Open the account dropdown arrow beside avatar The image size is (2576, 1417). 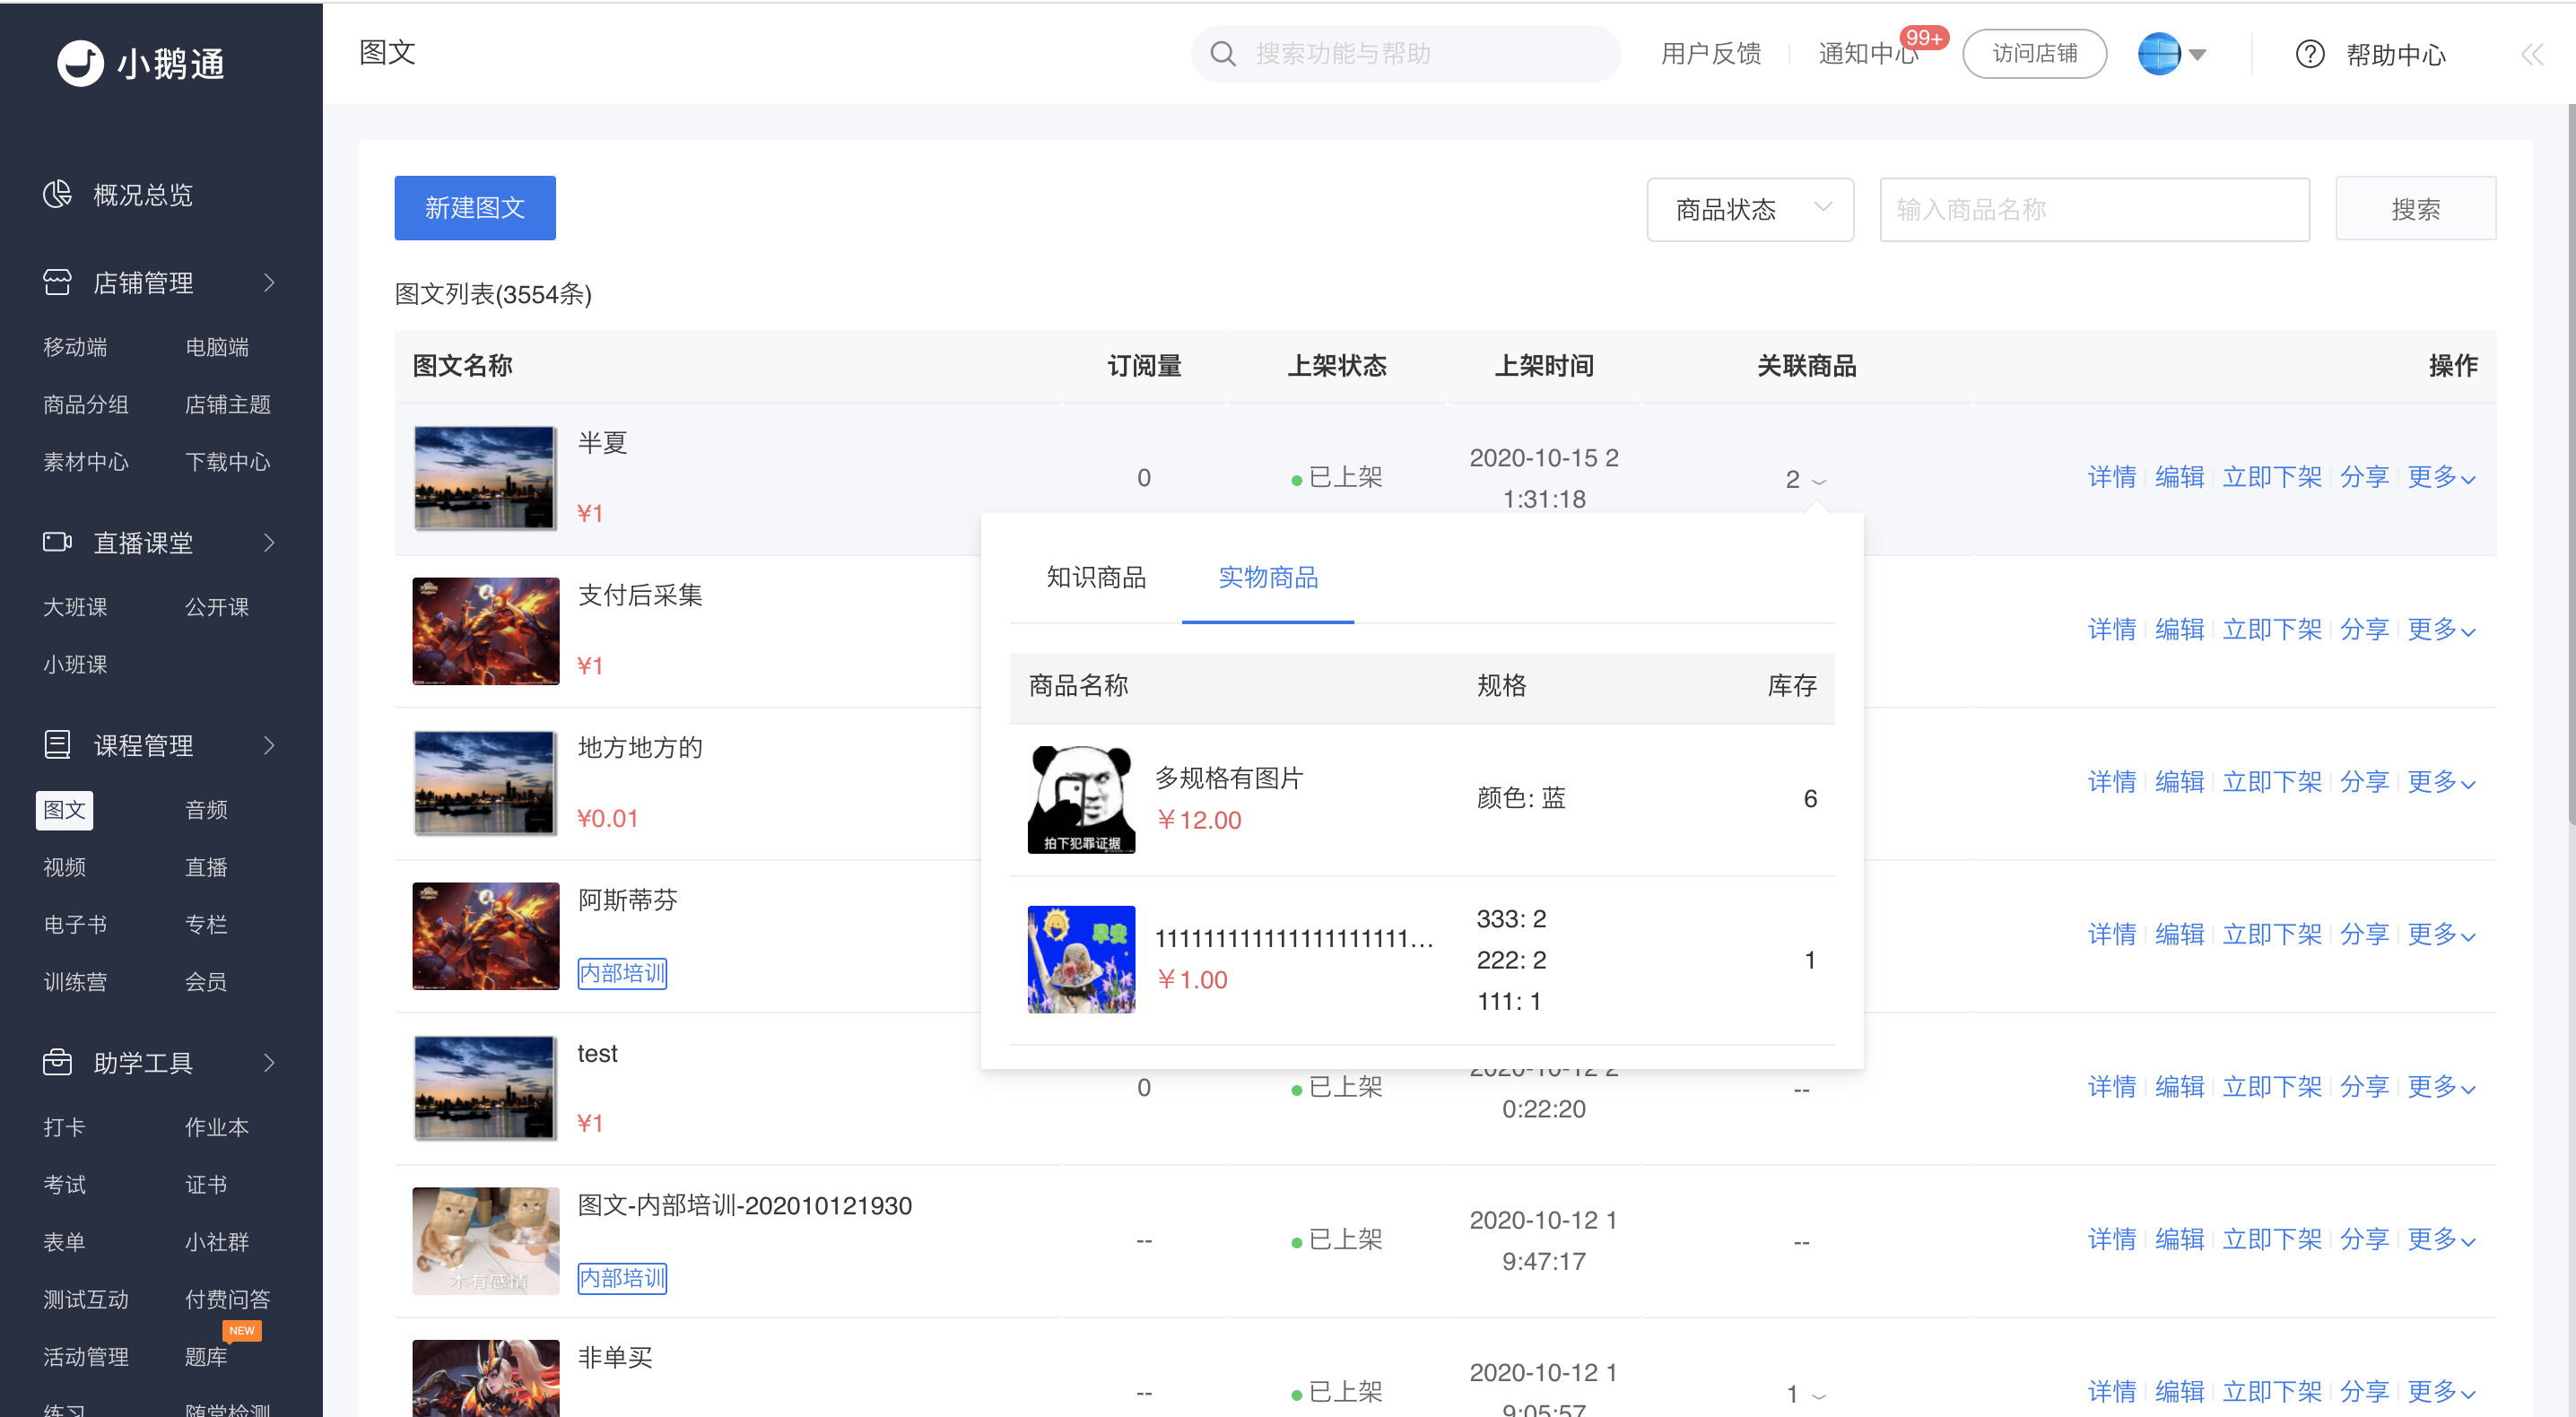2197,54
